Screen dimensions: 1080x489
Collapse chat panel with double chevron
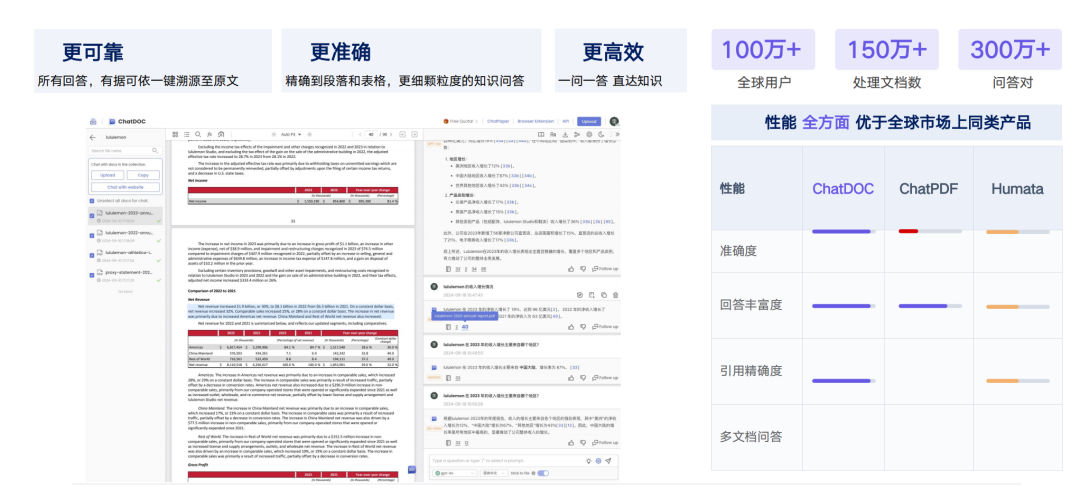coord(618,134)
